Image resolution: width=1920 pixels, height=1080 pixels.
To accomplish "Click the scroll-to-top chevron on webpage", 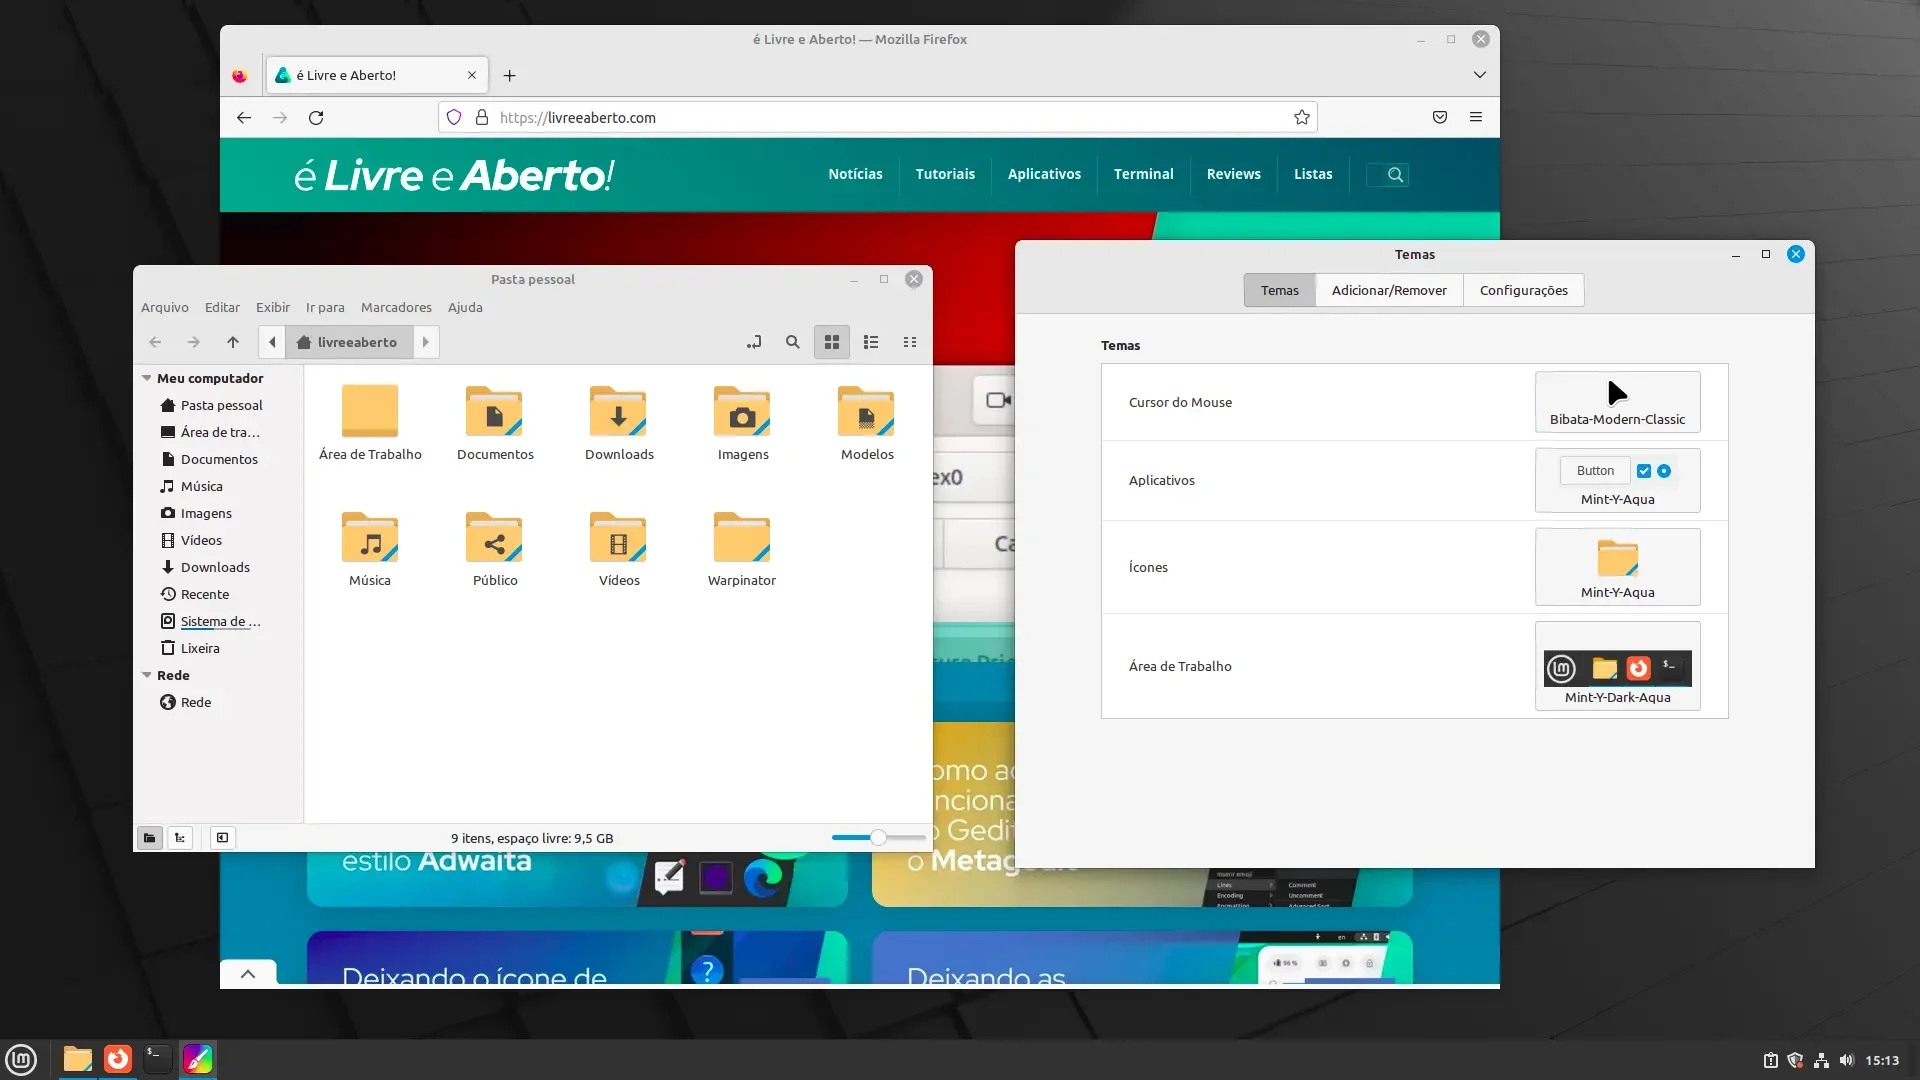I will coord(248,974).
